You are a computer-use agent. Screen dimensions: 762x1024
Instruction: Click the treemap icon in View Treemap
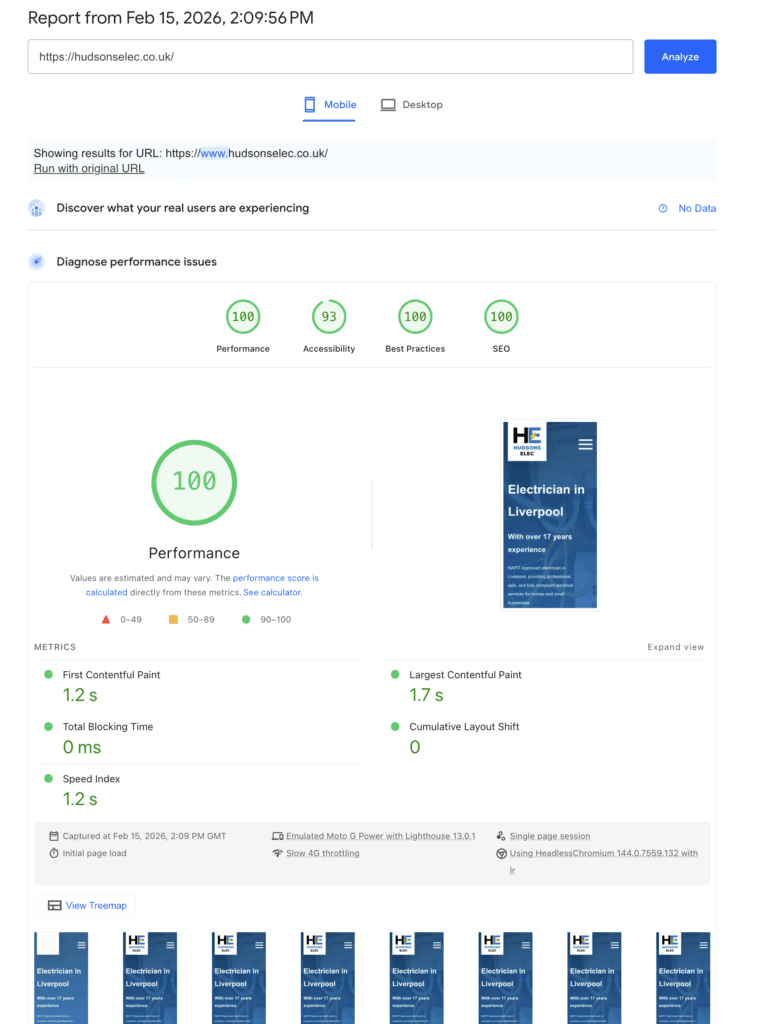55,905
